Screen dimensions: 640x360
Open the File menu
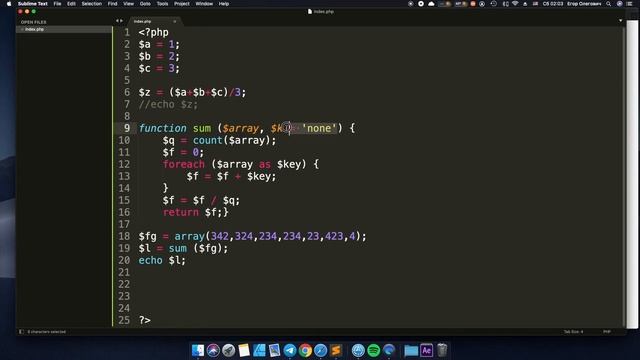coord(57,4)
